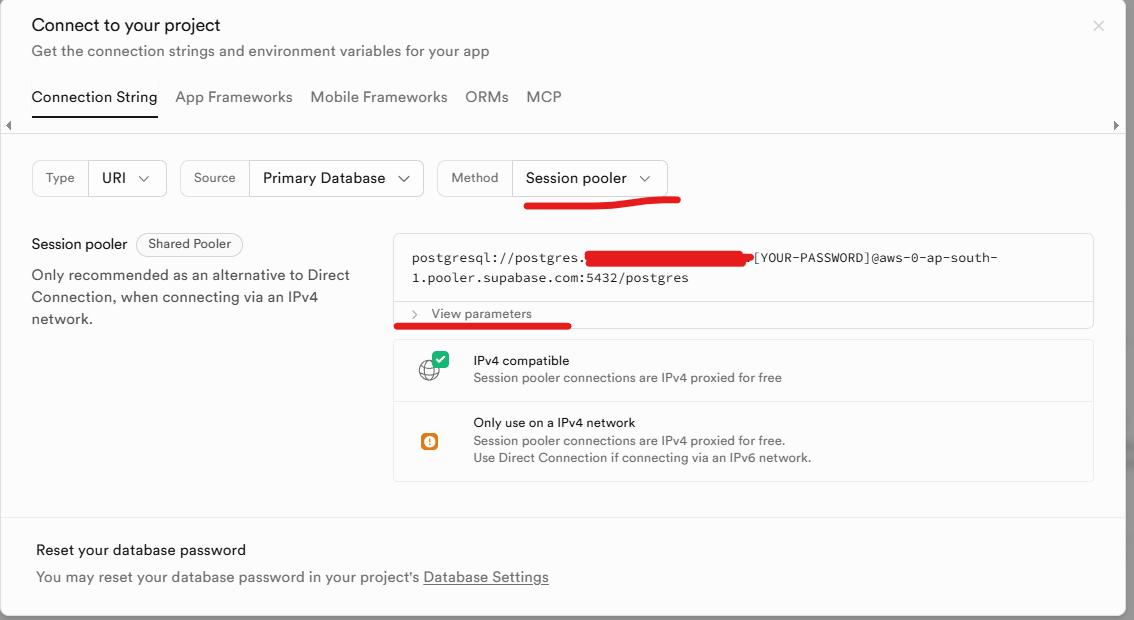
Task: Select the MCP tab
Action: click(x=544, y=97)
